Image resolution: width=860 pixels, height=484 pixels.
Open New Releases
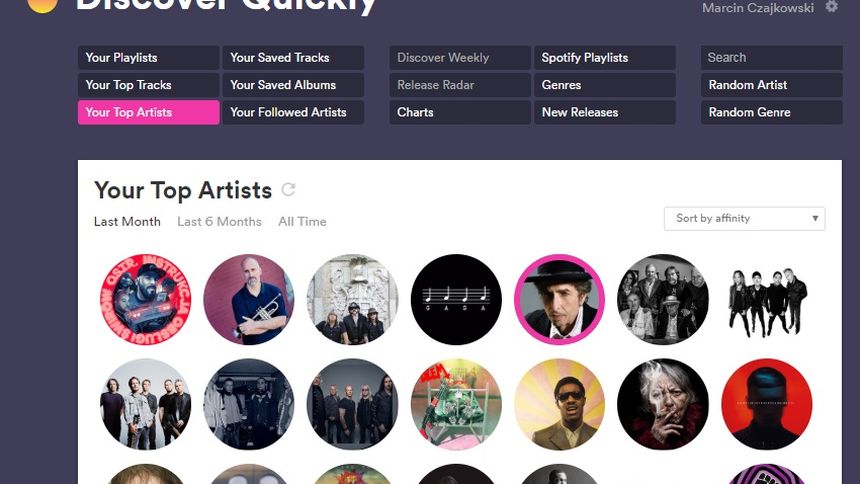604,112
